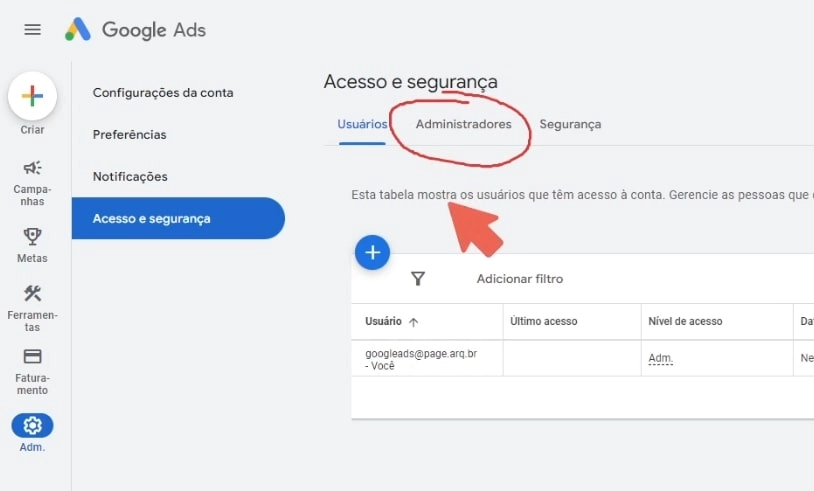Open Faturamento card icon
814x491 pixels.
coord(32,357)
